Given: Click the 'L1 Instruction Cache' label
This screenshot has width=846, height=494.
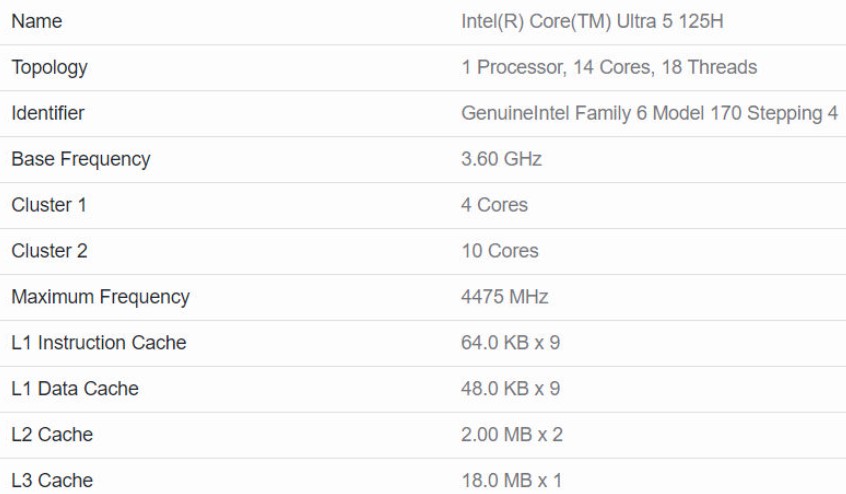Looking at the screenshot, I should coord(99,343).
